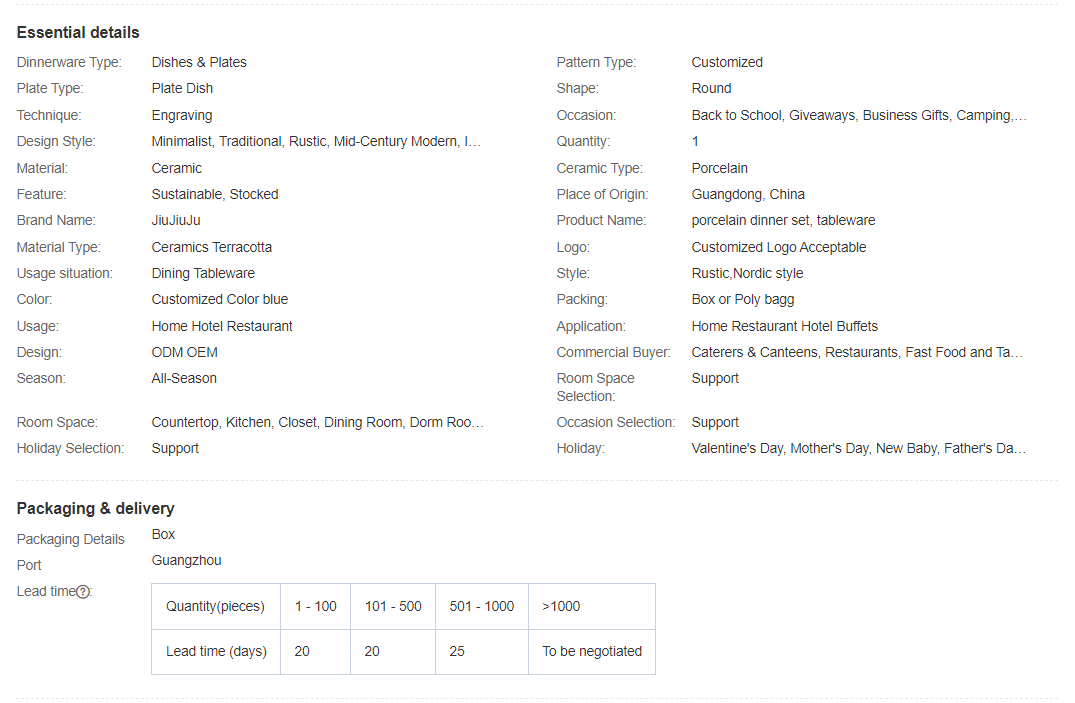
Task: Click the Quantity(pieces) row header
Action: [215, 606]
